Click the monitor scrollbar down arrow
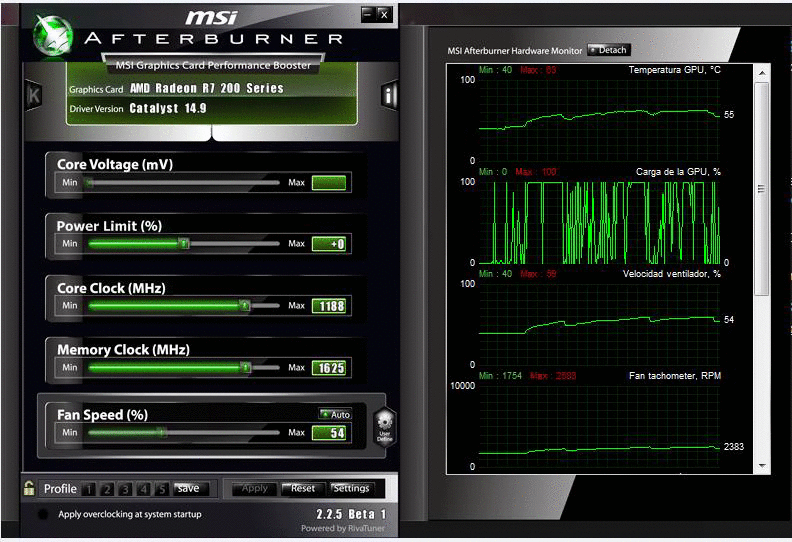 [x=762, y=465]
